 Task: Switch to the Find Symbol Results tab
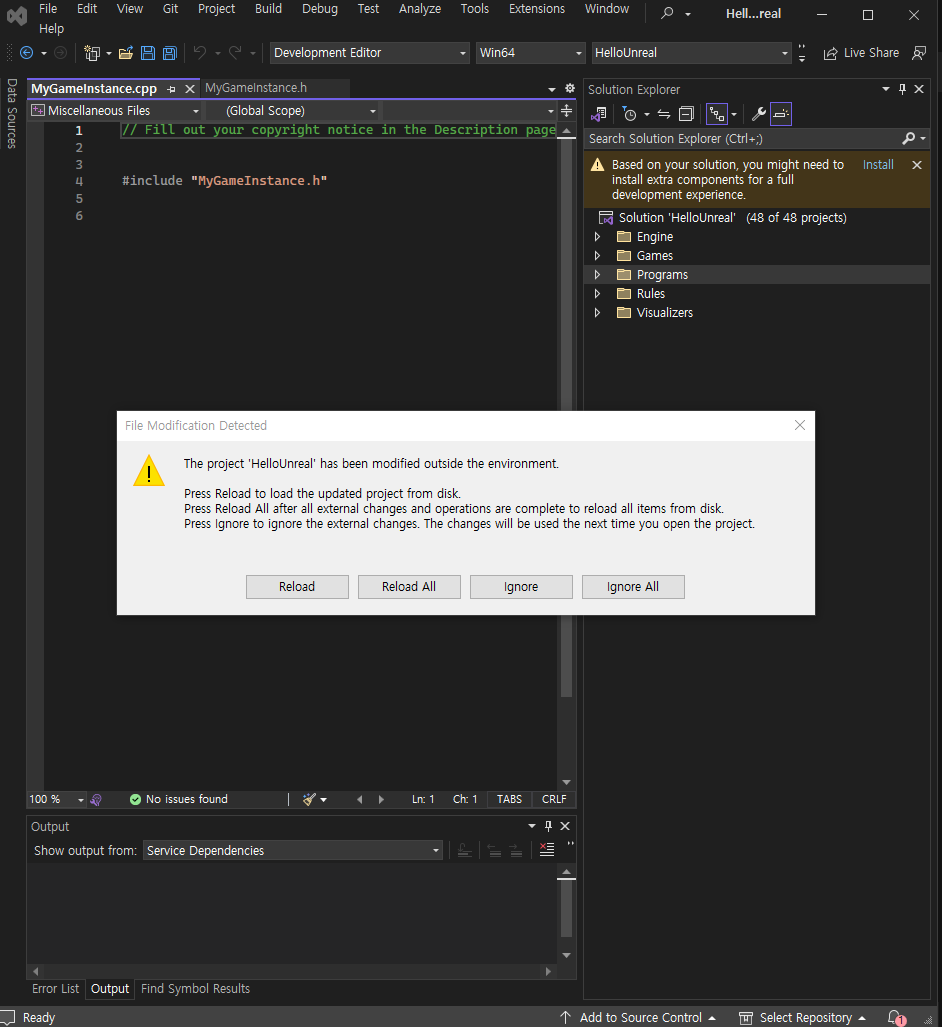(x=195, y=988)
